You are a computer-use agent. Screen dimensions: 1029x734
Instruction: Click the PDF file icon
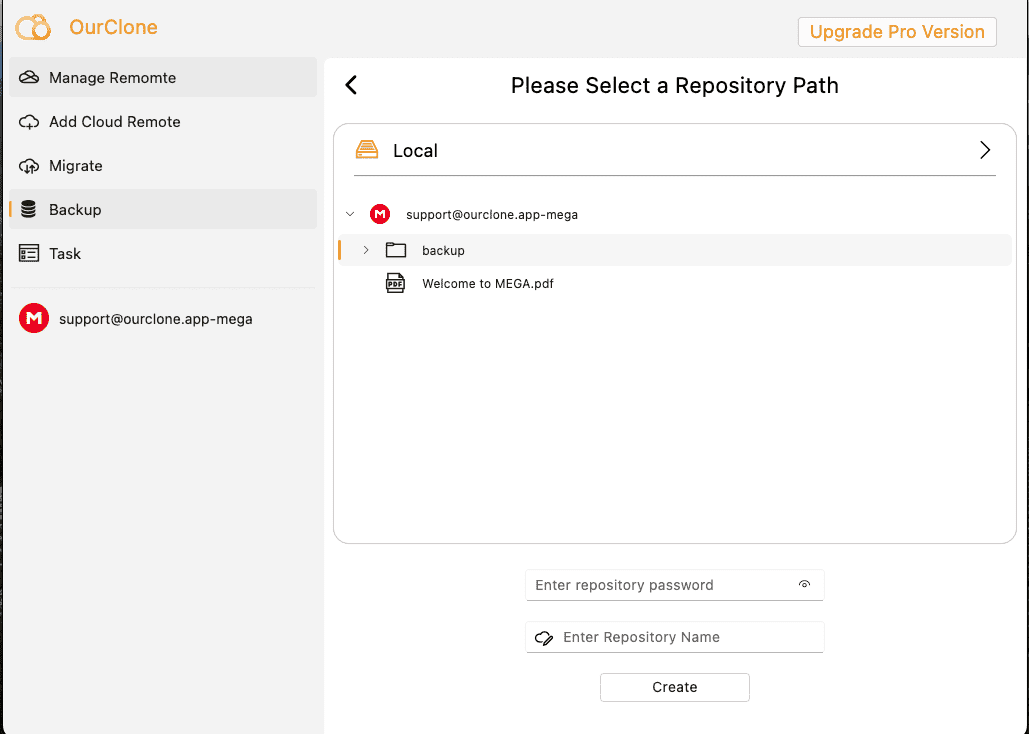click(x=395, y=283)
